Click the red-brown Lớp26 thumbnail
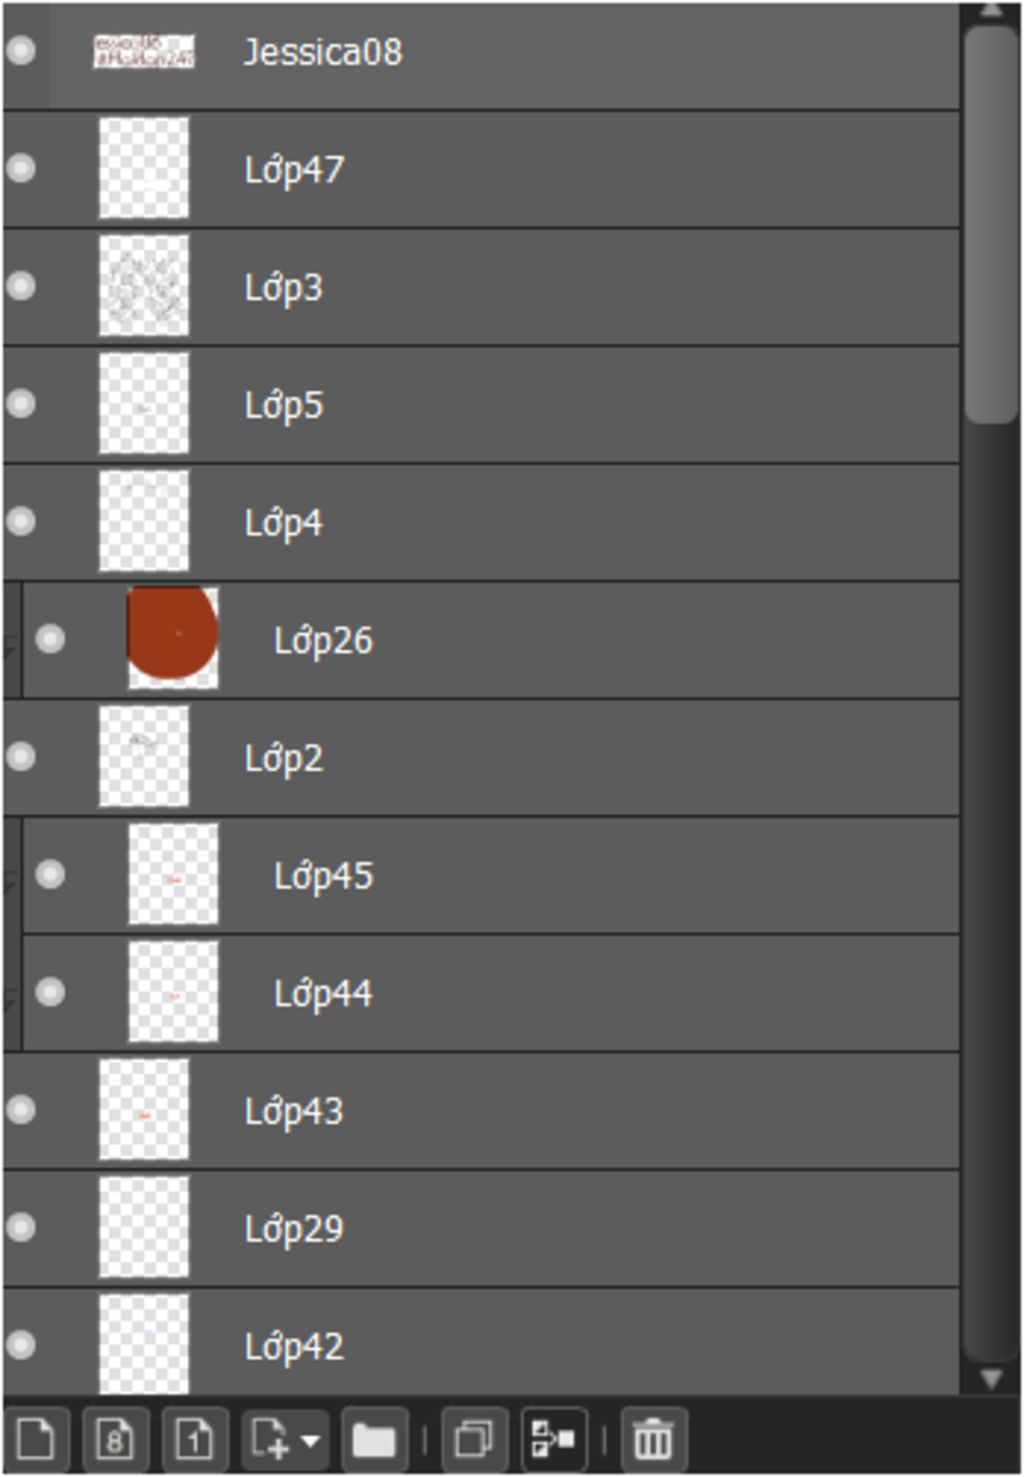 coord(173,638)
